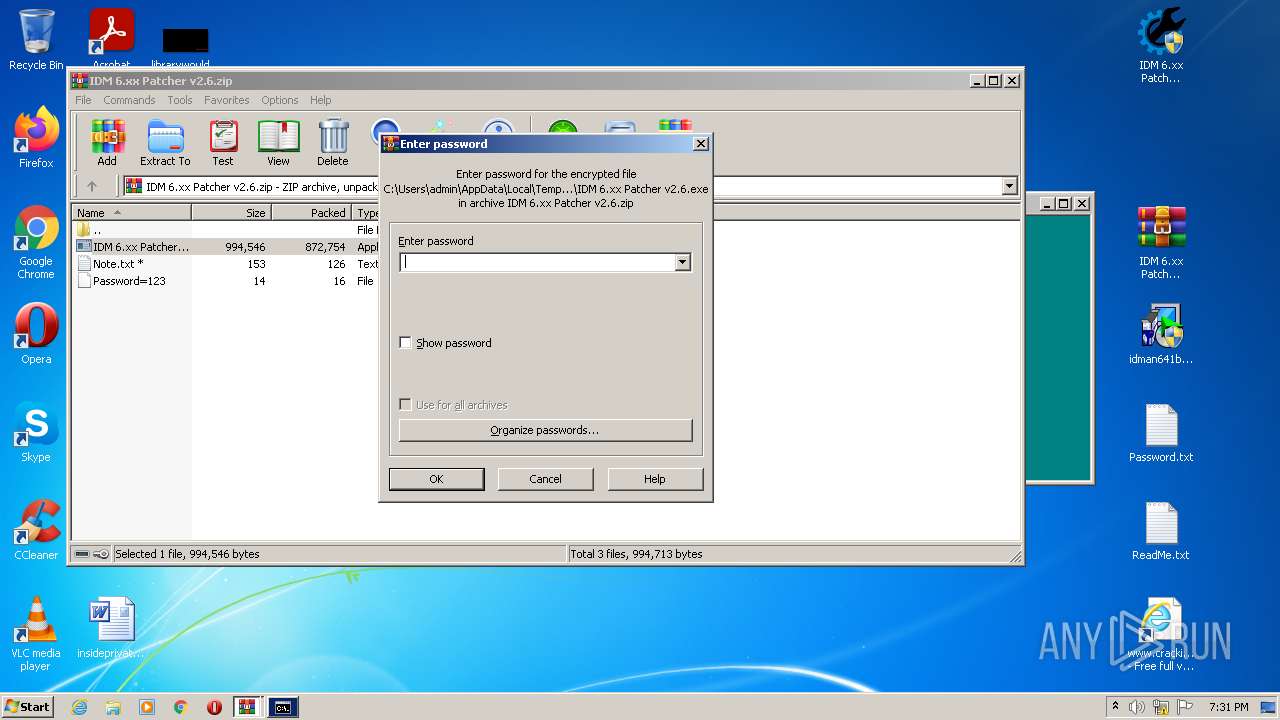Sort the list by Size column header
Viewport: 1280px width, 720px height.
[x=231, y=213]
